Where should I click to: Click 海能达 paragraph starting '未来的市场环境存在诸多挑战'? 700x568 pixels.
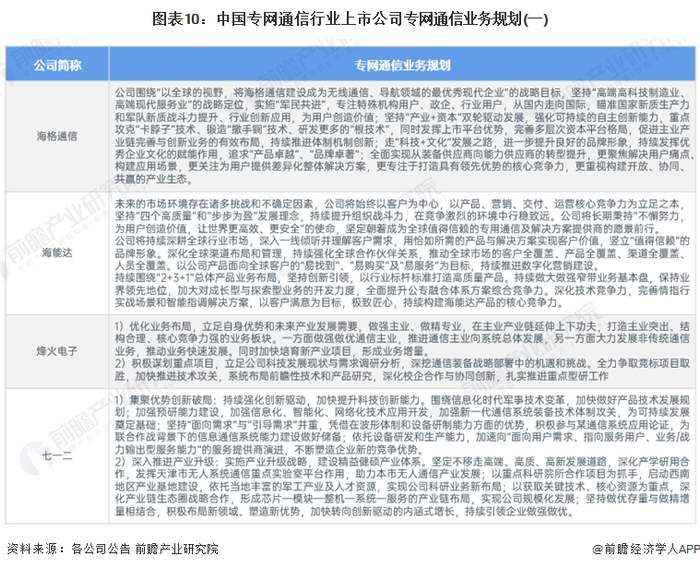coord(399,216)
